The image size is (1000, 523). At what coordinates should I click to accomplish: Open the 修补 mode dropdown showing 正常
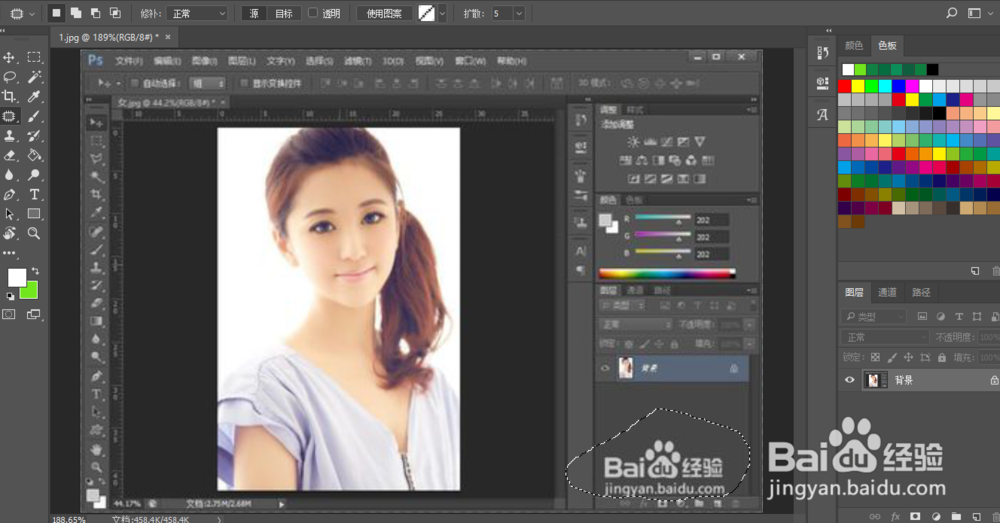[x=197, y=13]
